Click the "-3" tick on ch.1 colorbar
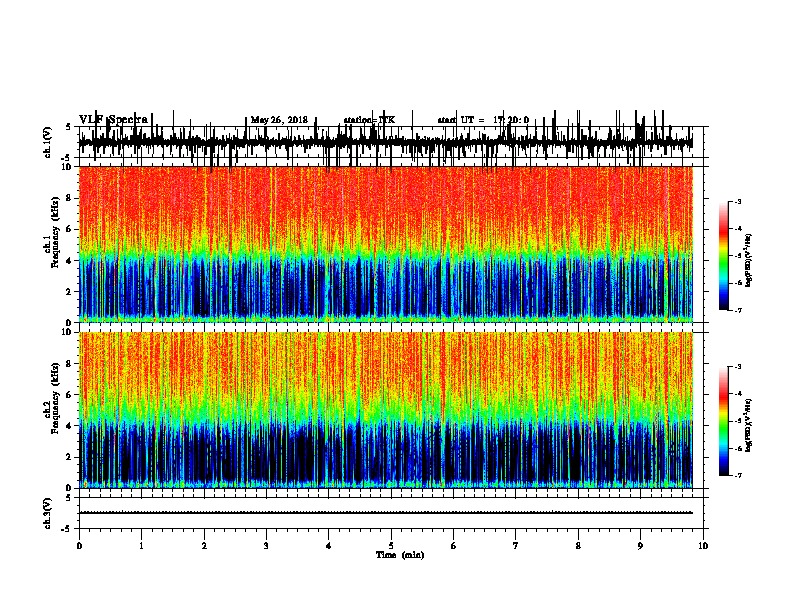The width and height of the screenshot is (792, 612). [737, 202]
